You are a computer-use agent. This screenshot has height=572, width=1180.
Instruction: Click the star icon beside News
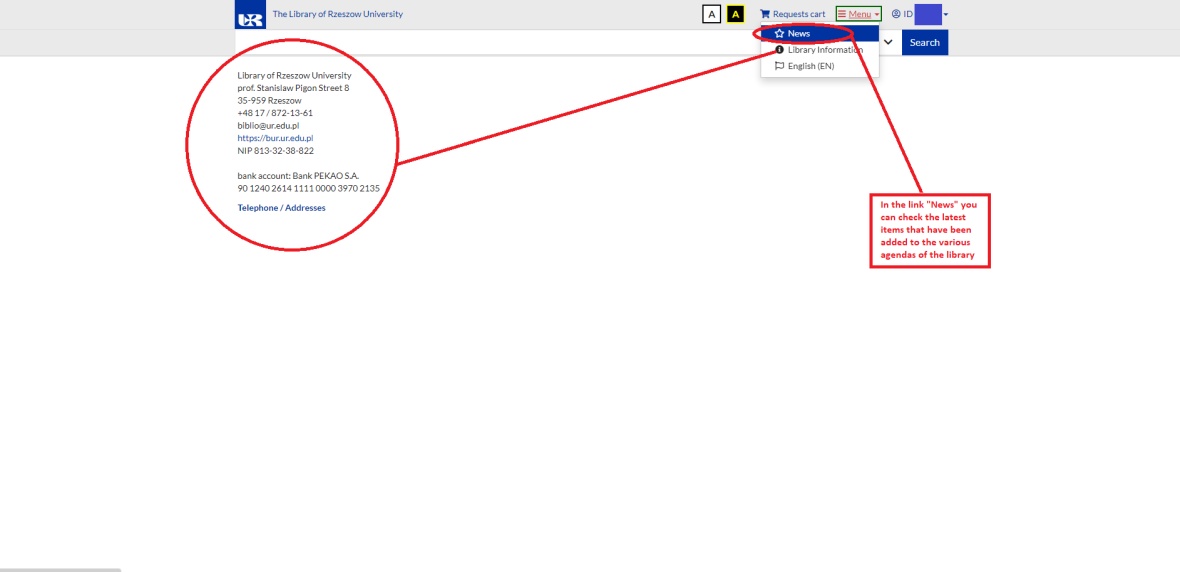(779, 34)
